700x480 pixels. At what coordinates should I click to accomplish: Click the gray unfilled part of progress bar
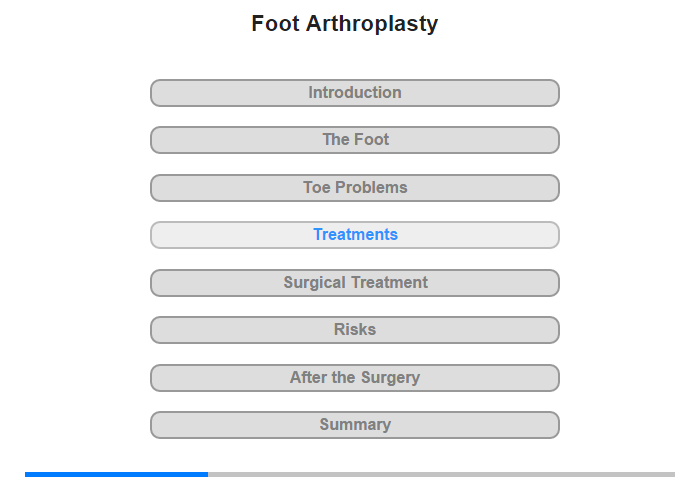coord(442,474)
